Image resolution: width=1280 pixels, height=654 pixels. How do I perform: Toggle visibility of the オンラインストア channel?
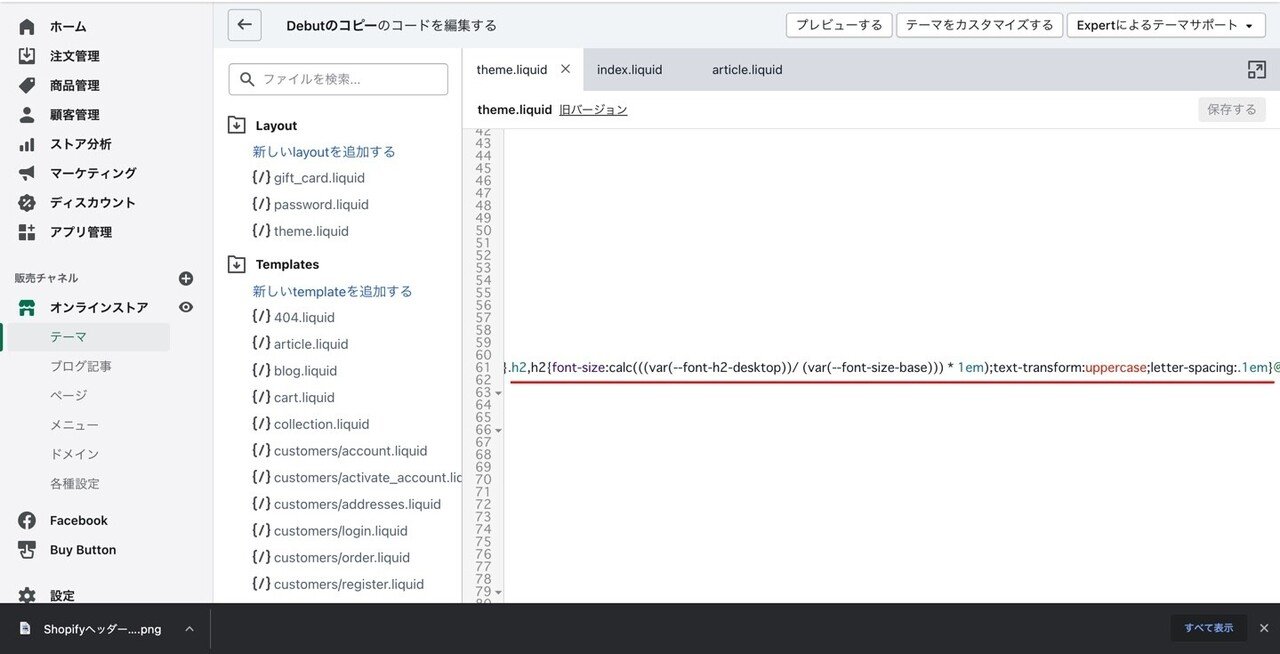186,307
